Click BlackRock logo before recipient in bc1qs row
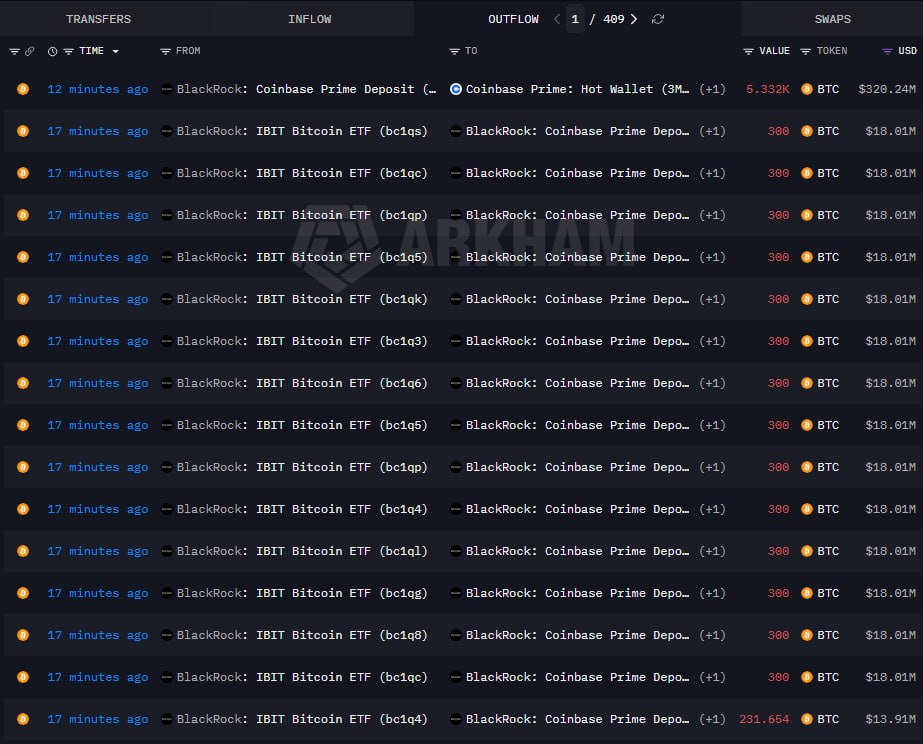Screen dimensions: 923x744 coord(455,131)
